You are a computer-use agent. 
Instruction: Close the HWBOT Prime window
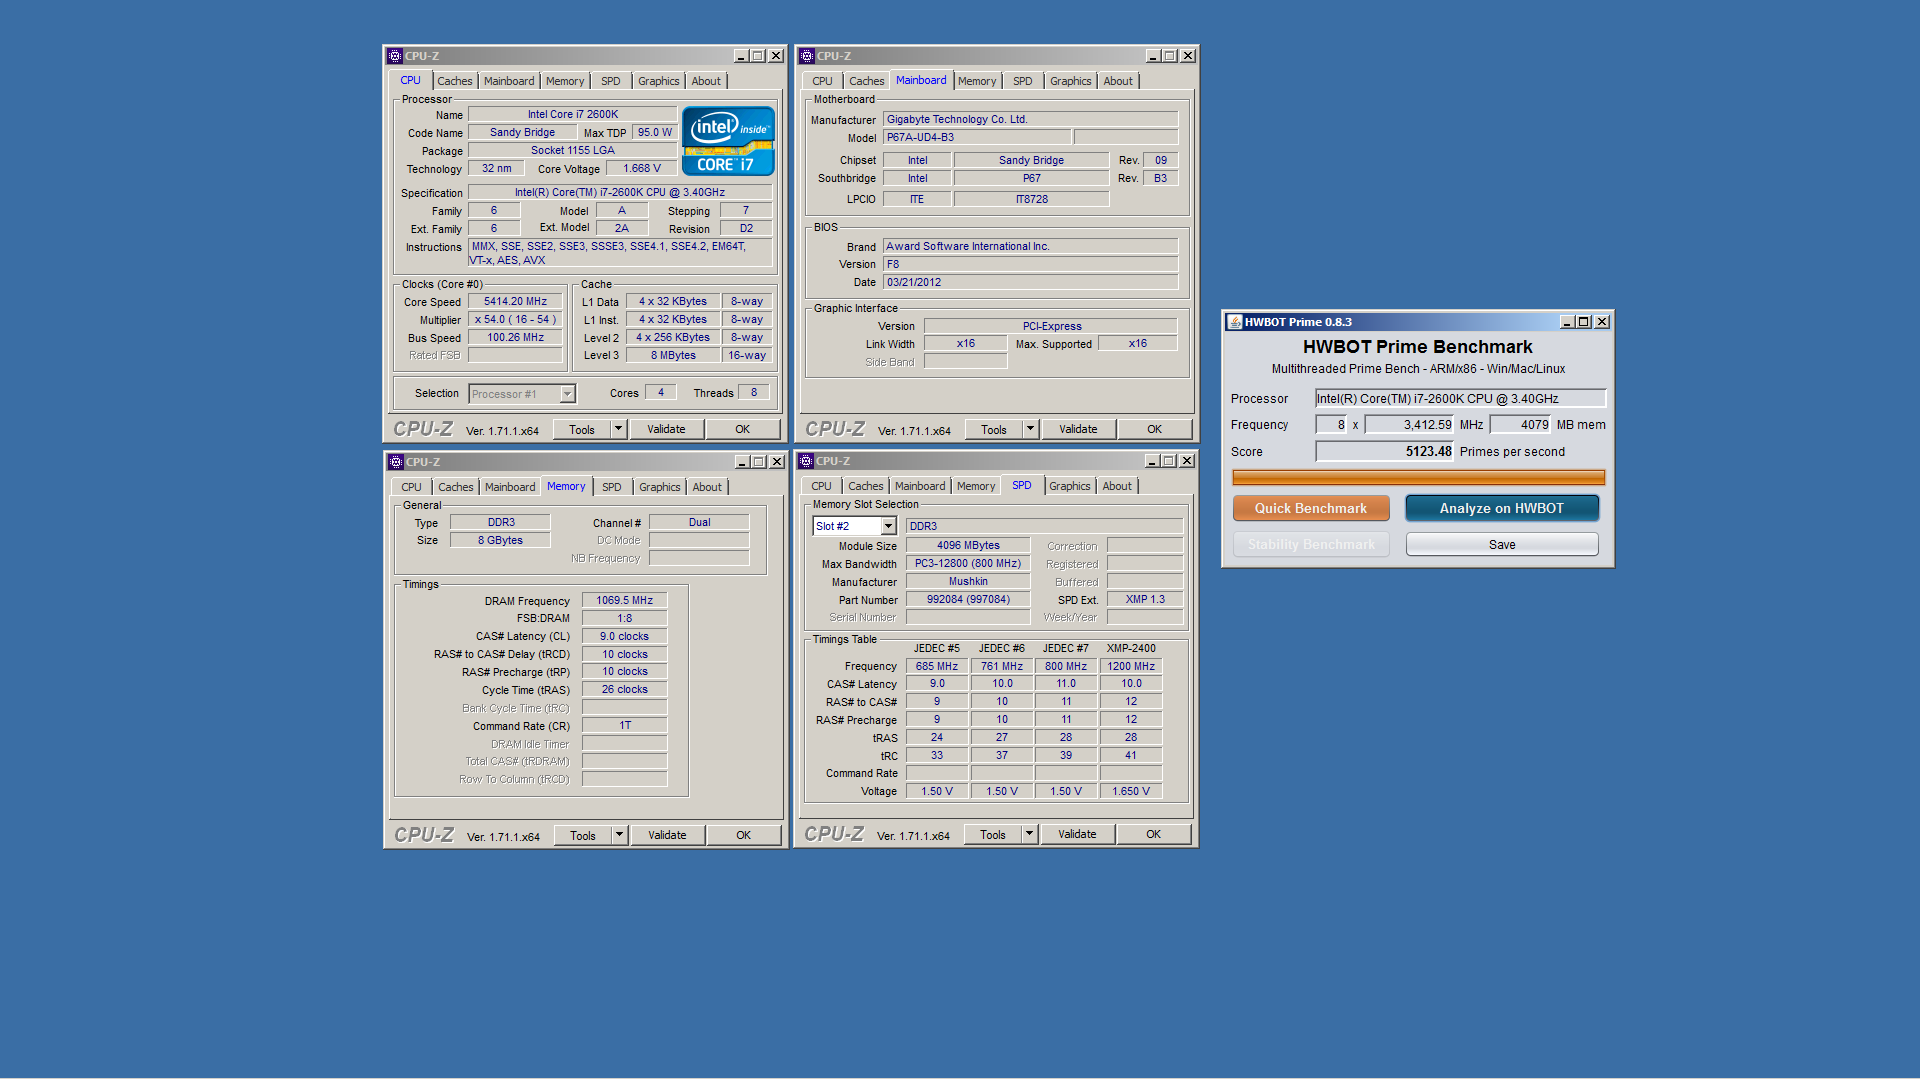(1602, 322)
